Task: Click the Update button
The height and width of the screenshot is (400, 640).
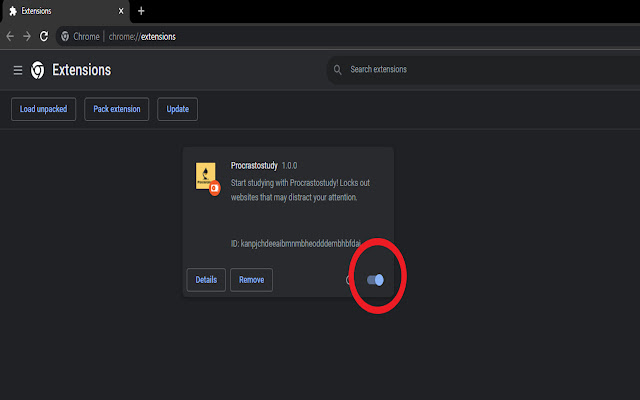Action: (x=178, y=109)
